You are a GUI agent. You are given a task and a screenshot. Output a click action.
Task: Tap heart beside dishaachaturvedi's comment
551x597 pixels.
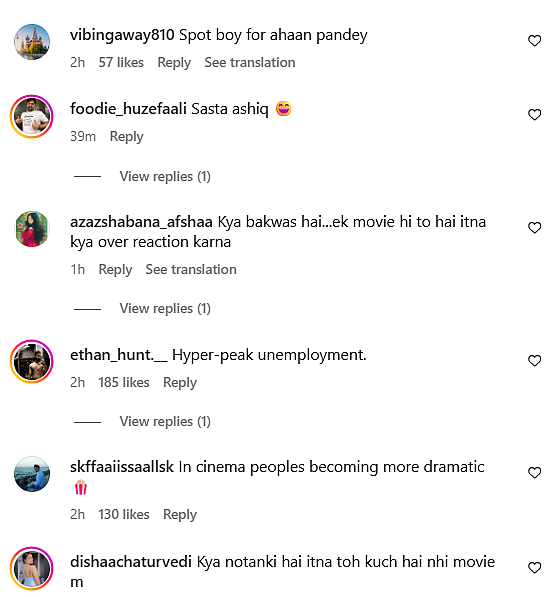534,567
